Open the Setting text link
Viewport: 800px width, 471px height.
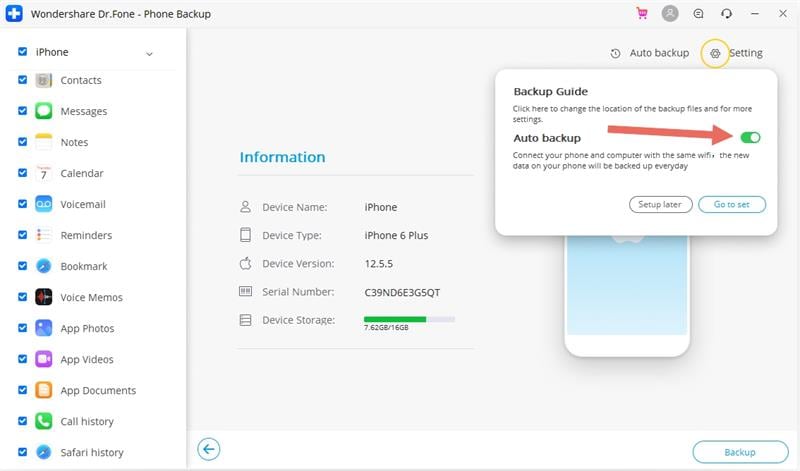[745, 53]
